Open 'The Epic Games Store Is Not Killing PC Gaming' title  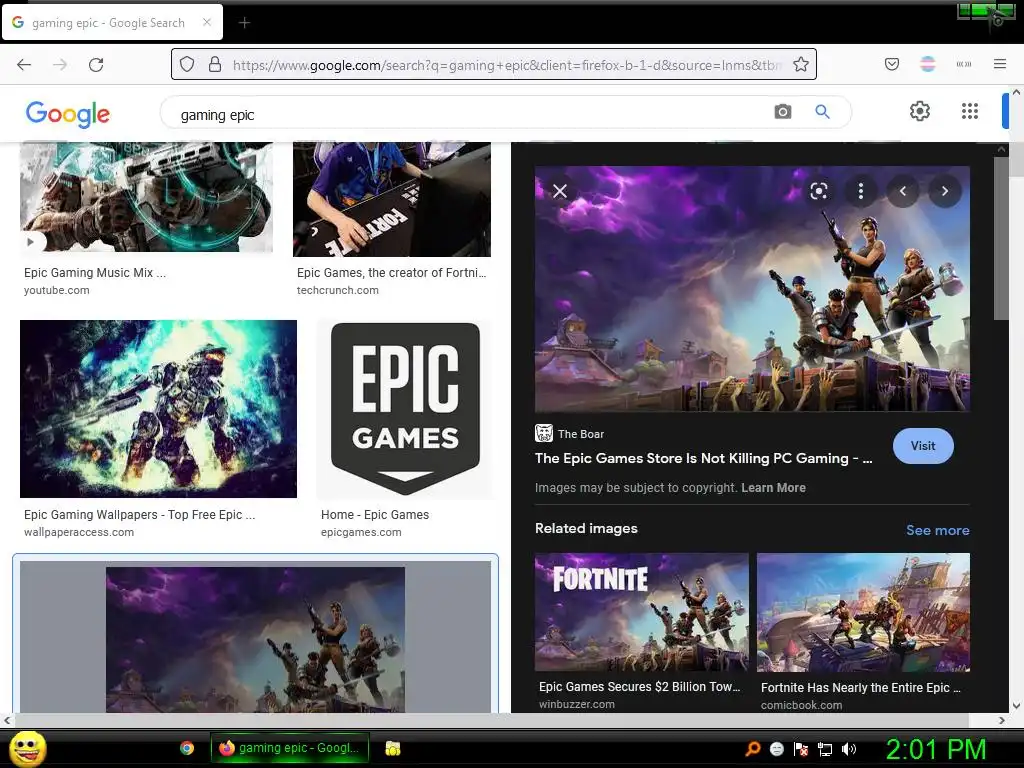click(x=703, y=458)
